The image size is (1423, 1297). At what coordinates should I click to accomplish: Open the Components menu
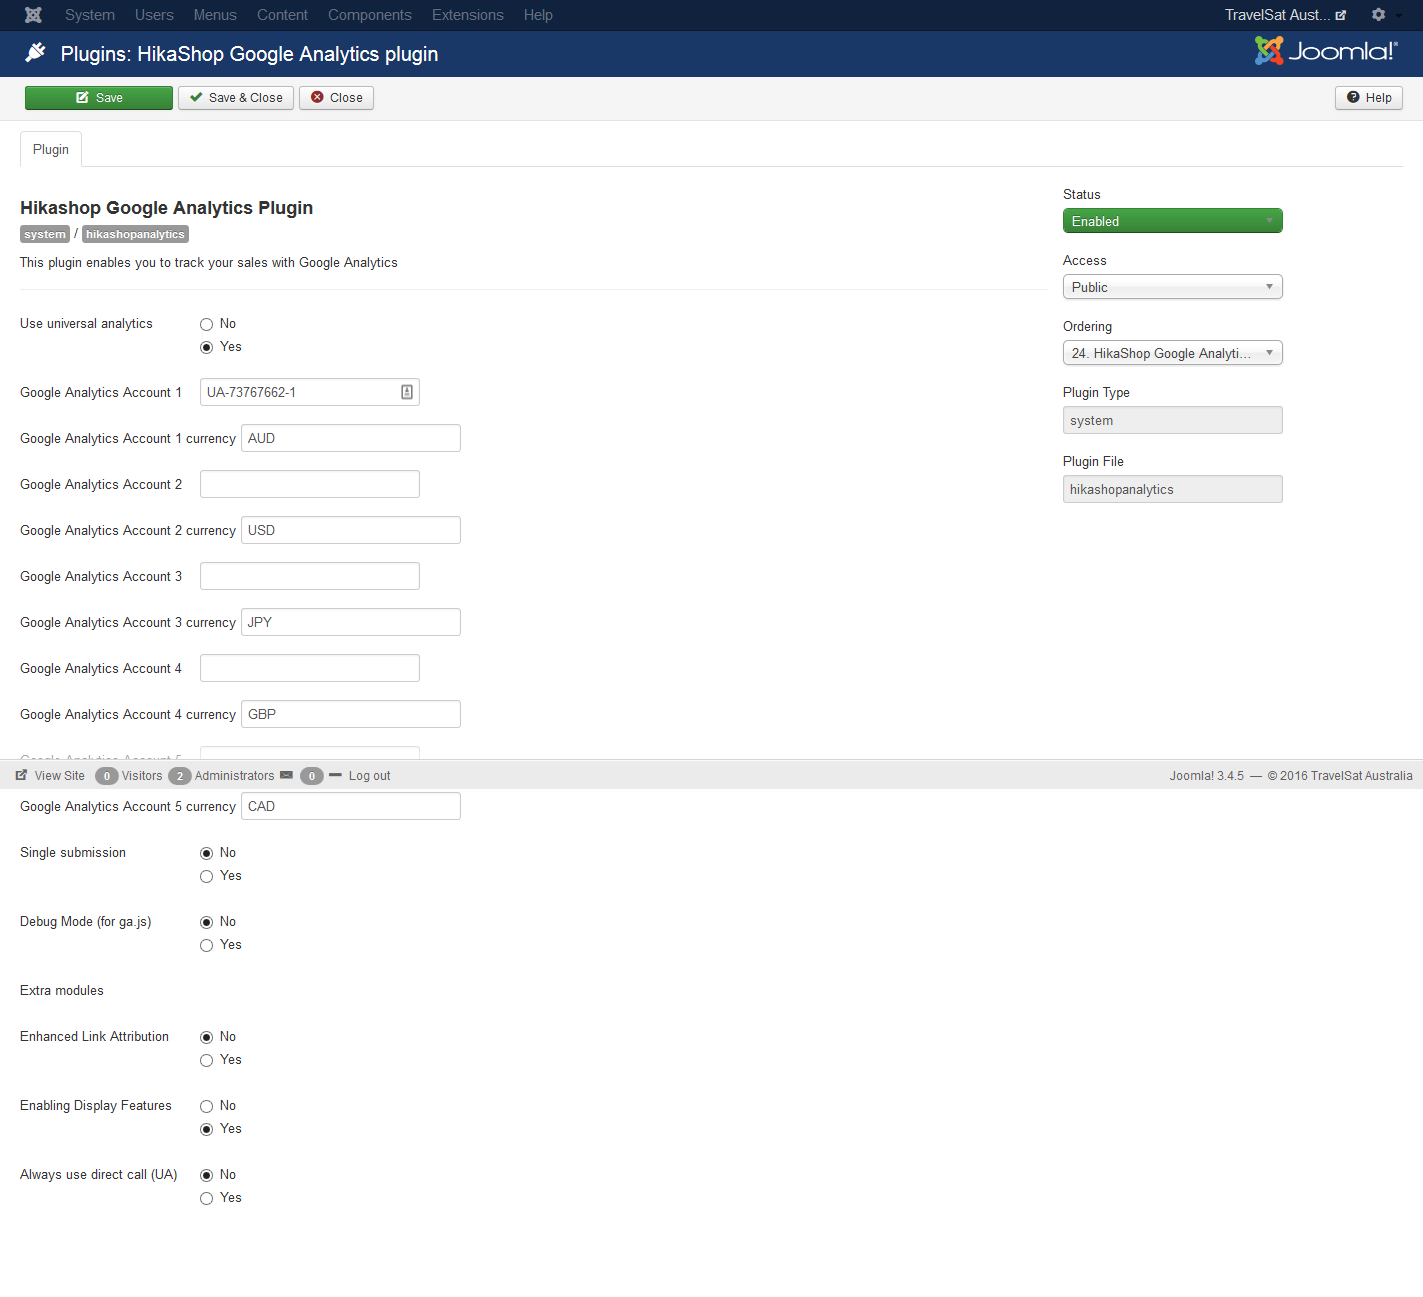(370, 15)
